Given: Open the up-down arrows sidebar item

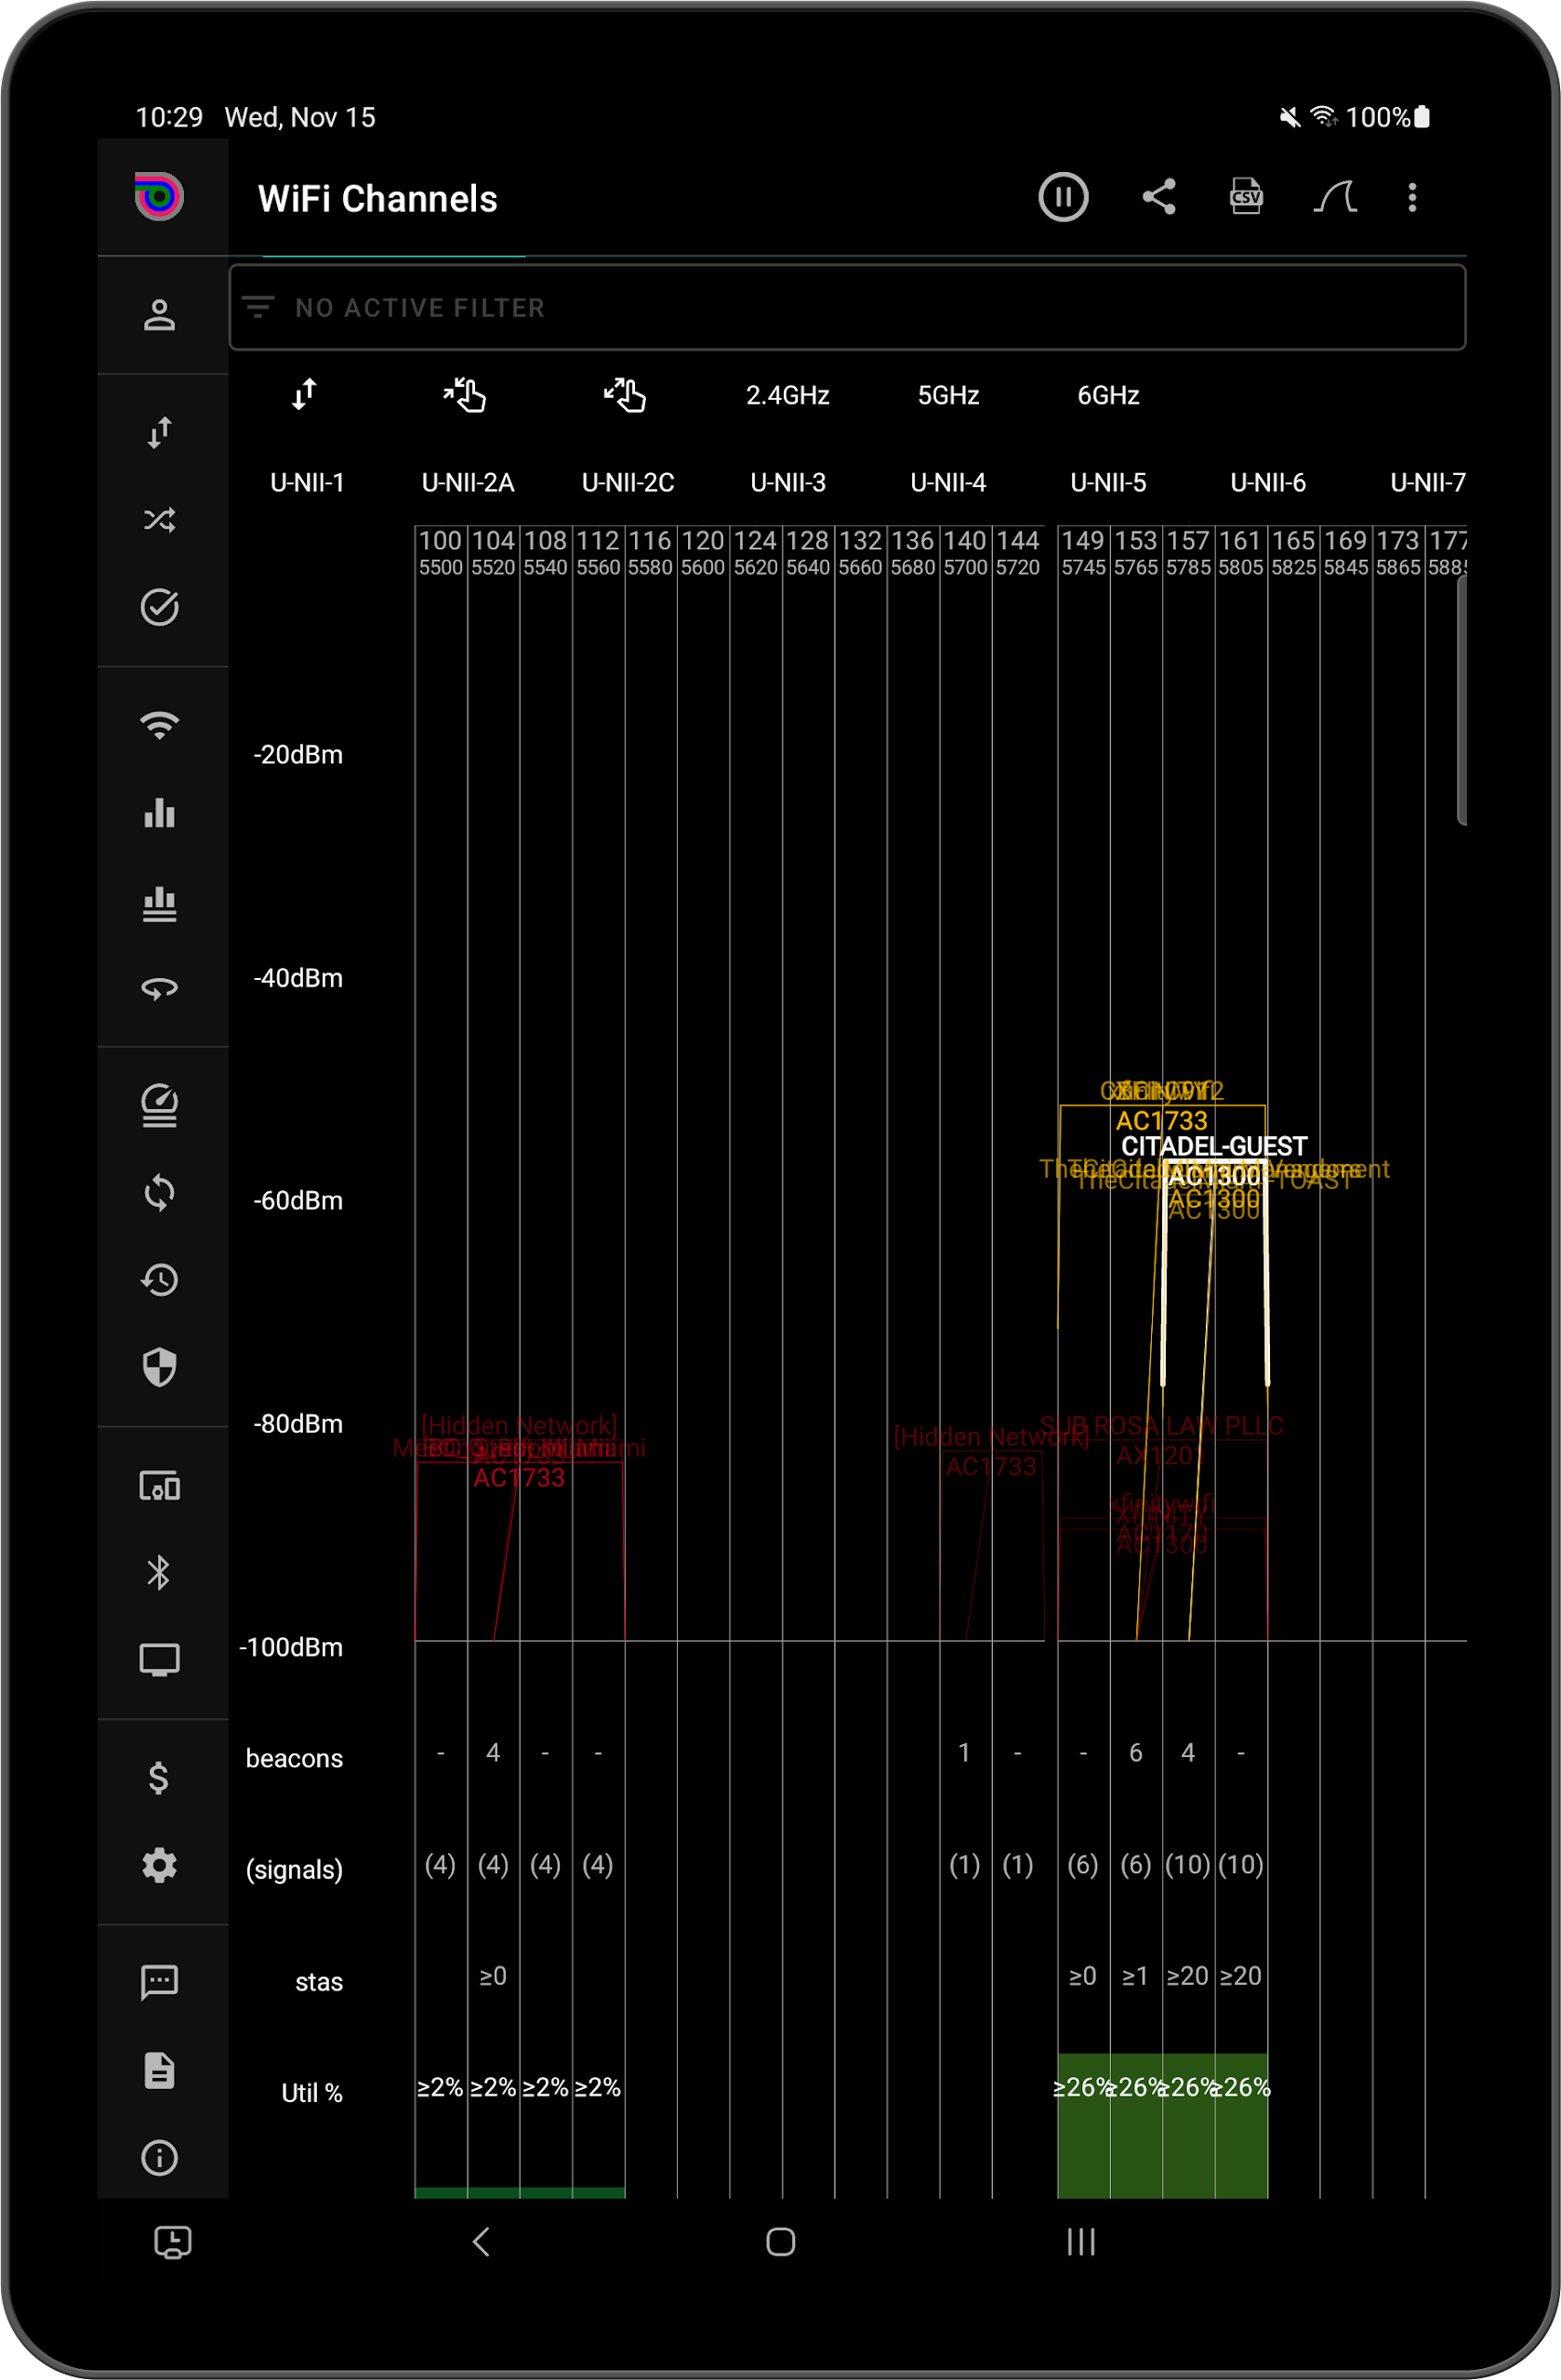Looking at the screenshot, I should point(159,432).
